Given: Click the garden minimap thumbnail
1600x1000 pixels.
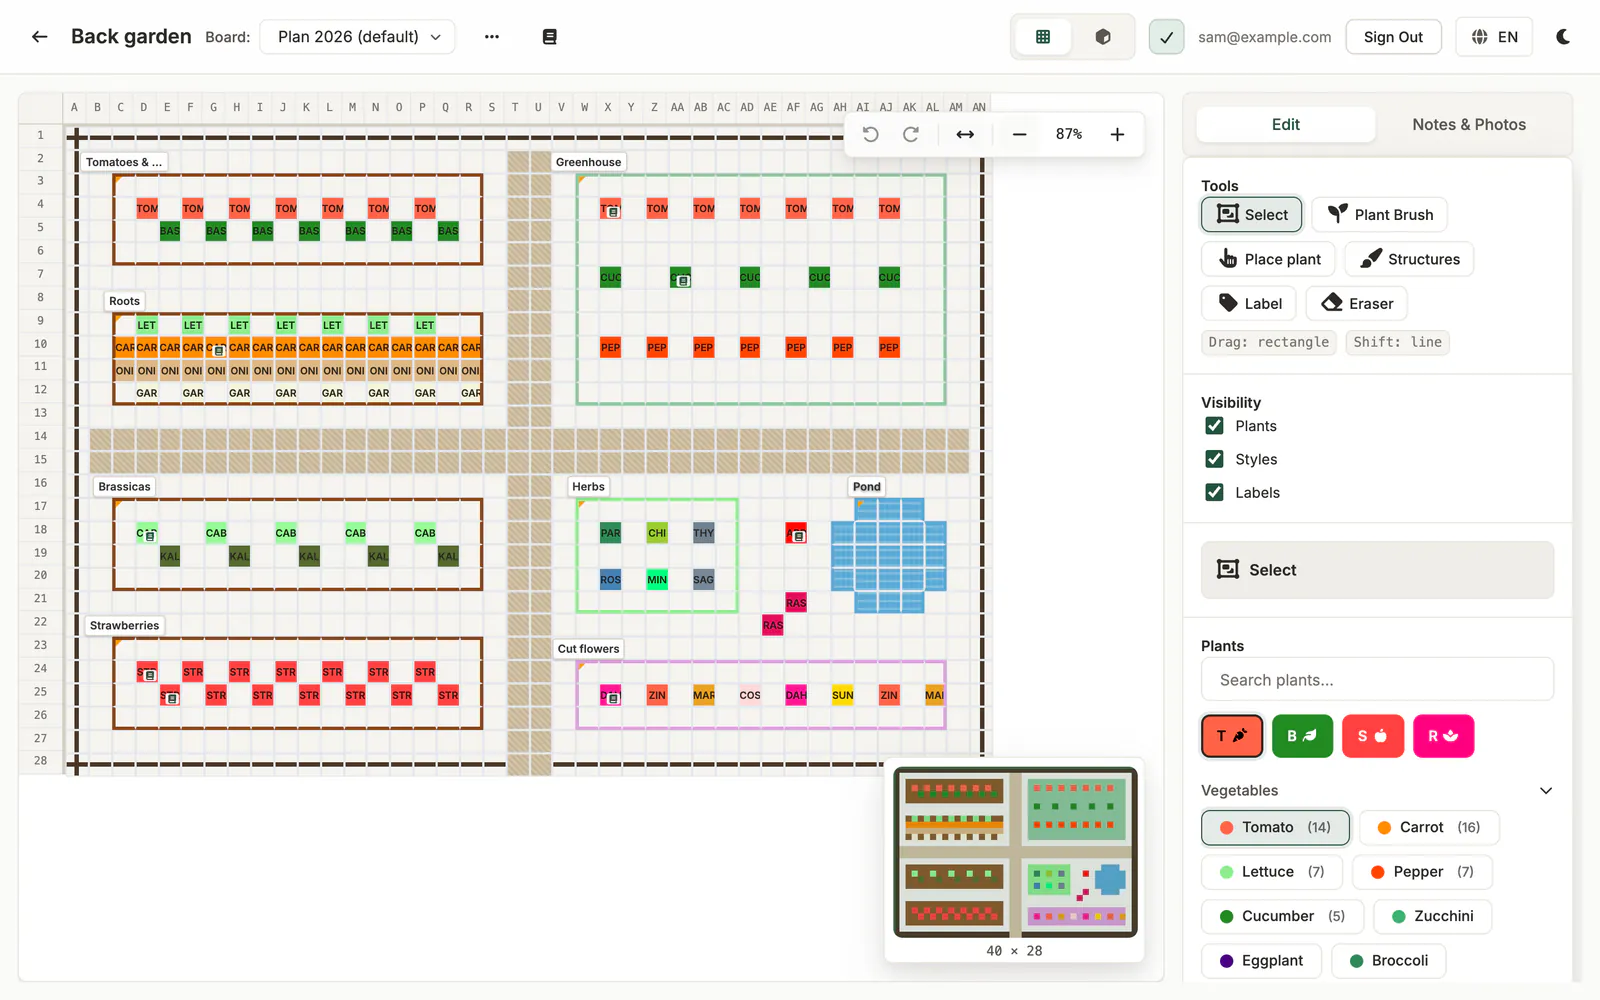Looking at the screenshot, I should coord(1015,852).
